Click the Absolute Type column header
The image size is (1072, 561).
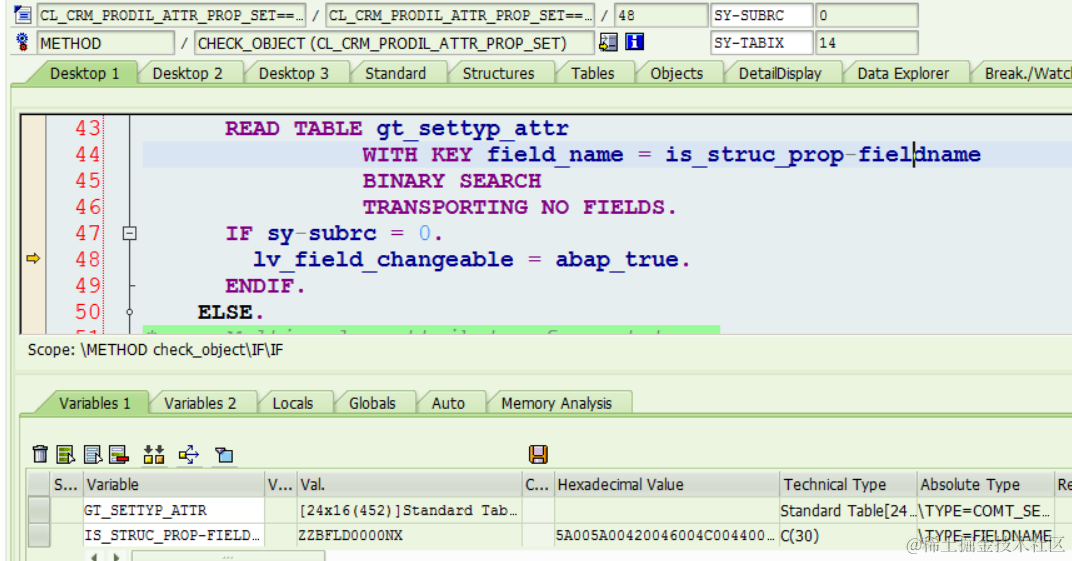click(x=984, y=484)
